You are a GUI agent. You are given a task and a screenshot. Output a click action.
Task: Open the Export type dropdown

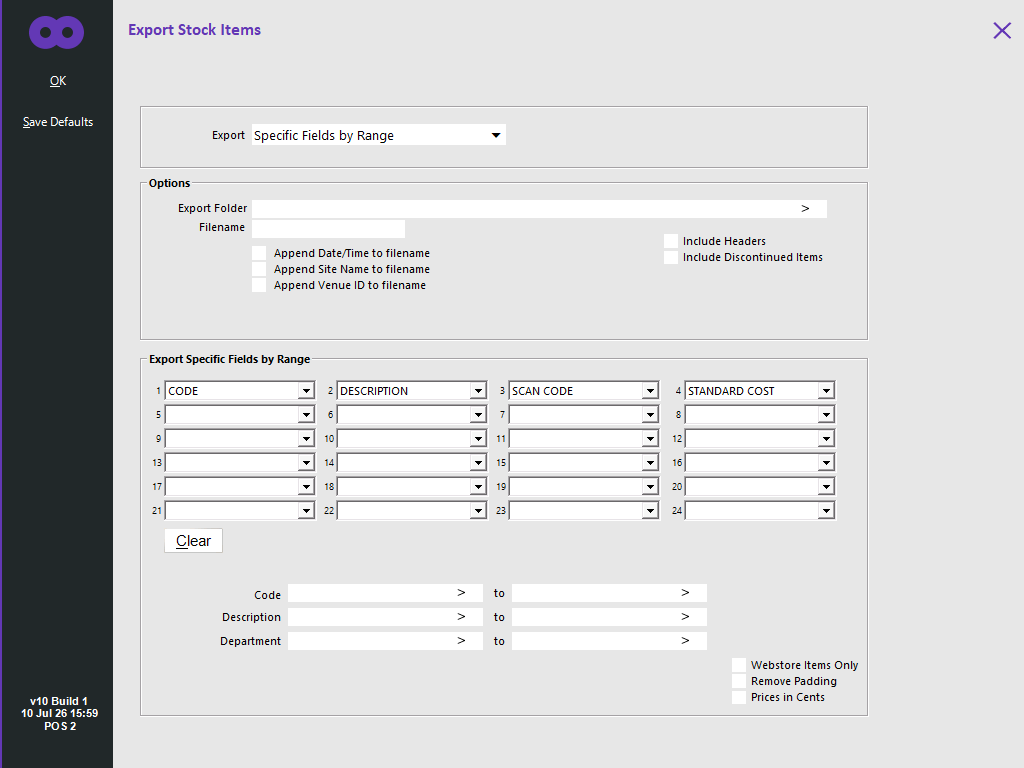[x=496, y=135]
